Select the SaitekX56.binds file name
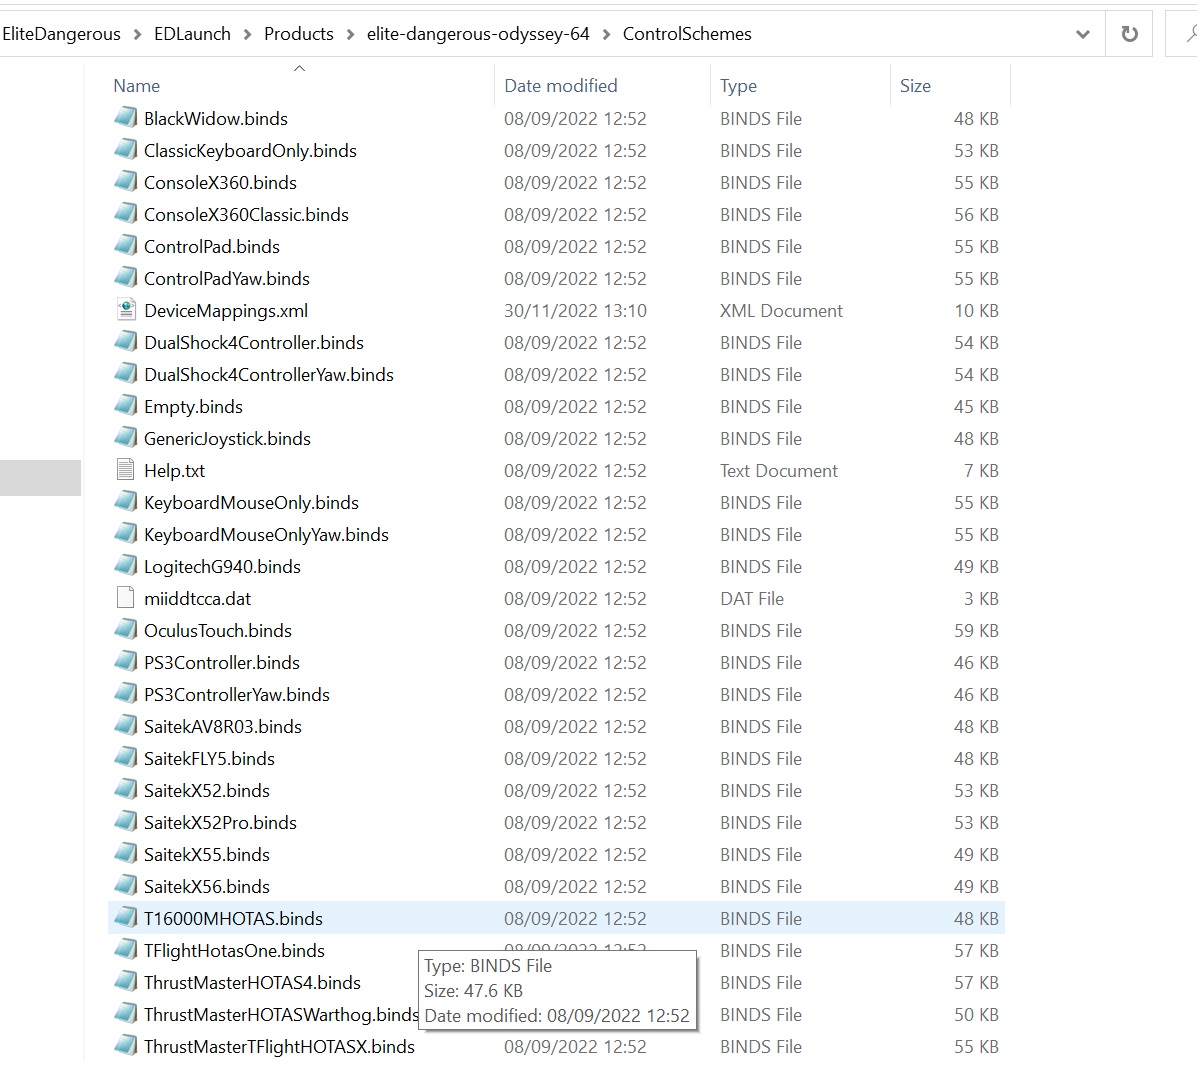 [x=207, y=886]
